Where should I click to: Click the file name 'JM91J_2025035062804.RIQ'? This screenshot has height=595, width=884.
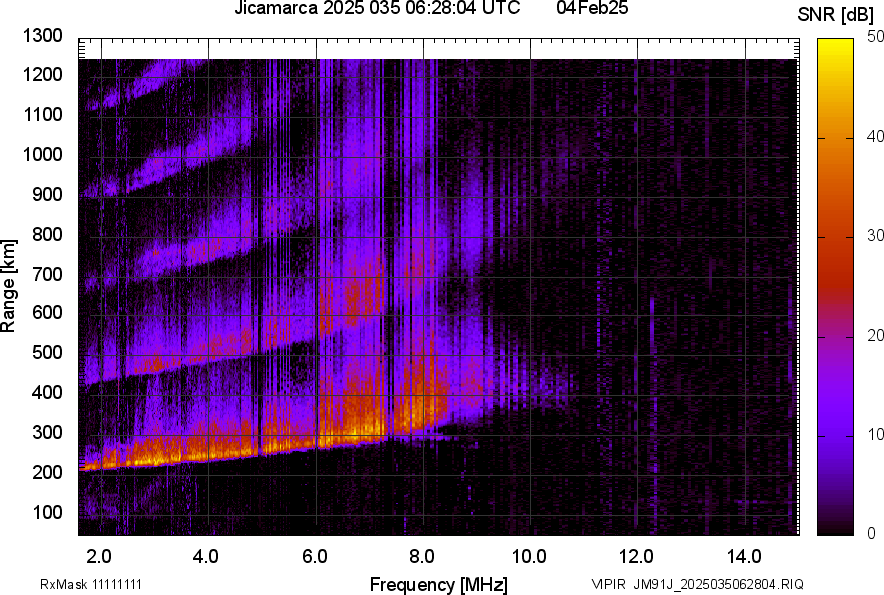pos(718,584)
